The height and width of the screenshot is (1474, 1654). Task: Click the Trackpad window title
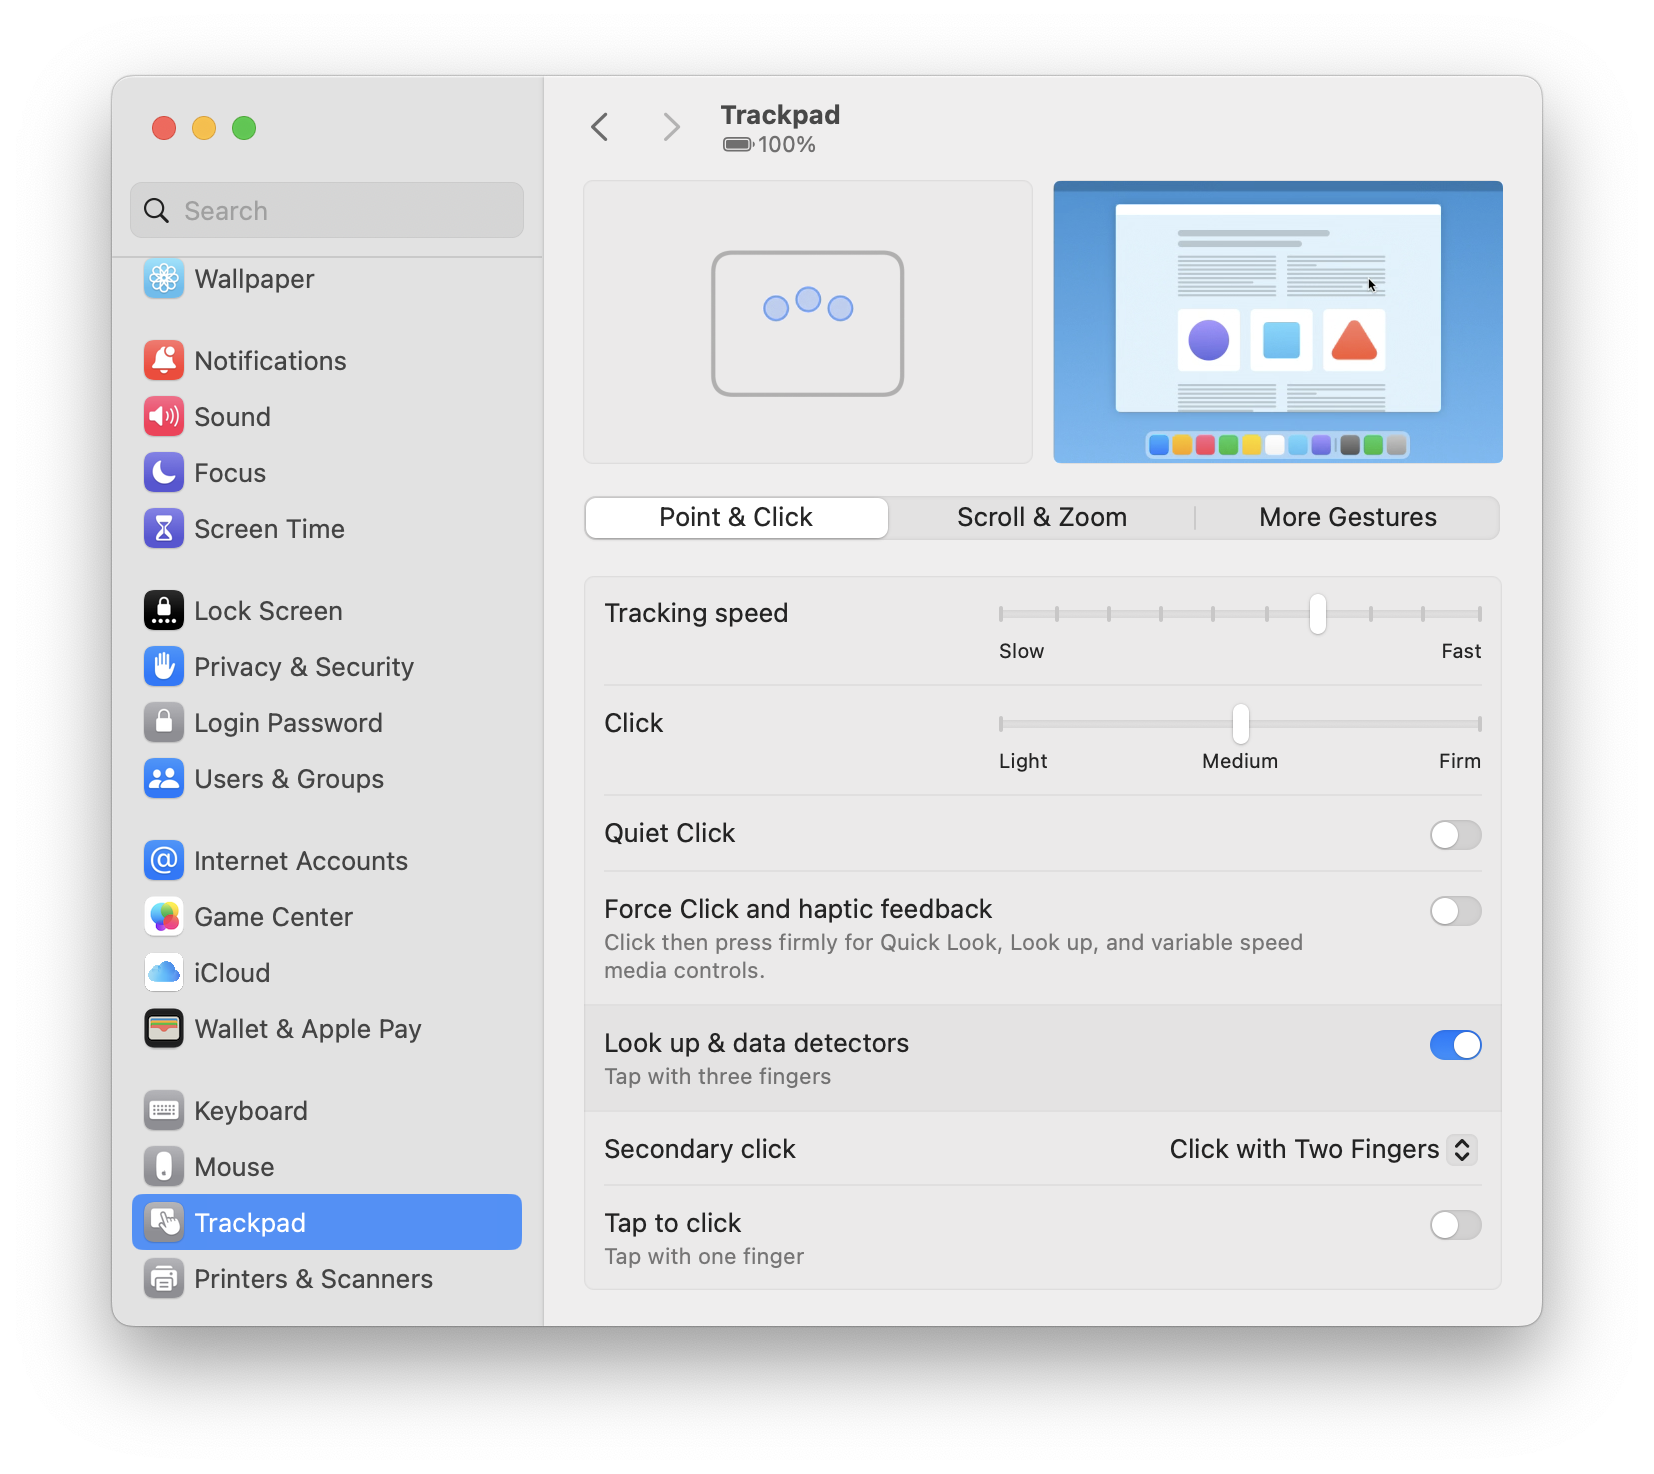click(x=781, y=115)
